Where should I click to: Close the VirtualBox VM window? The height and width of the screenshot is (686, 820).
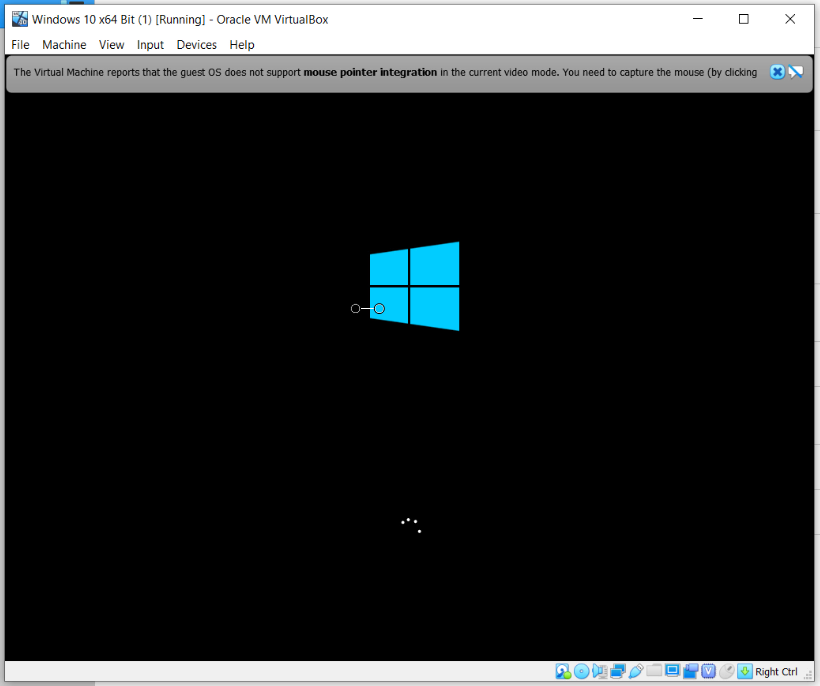[x=790, y=19]
